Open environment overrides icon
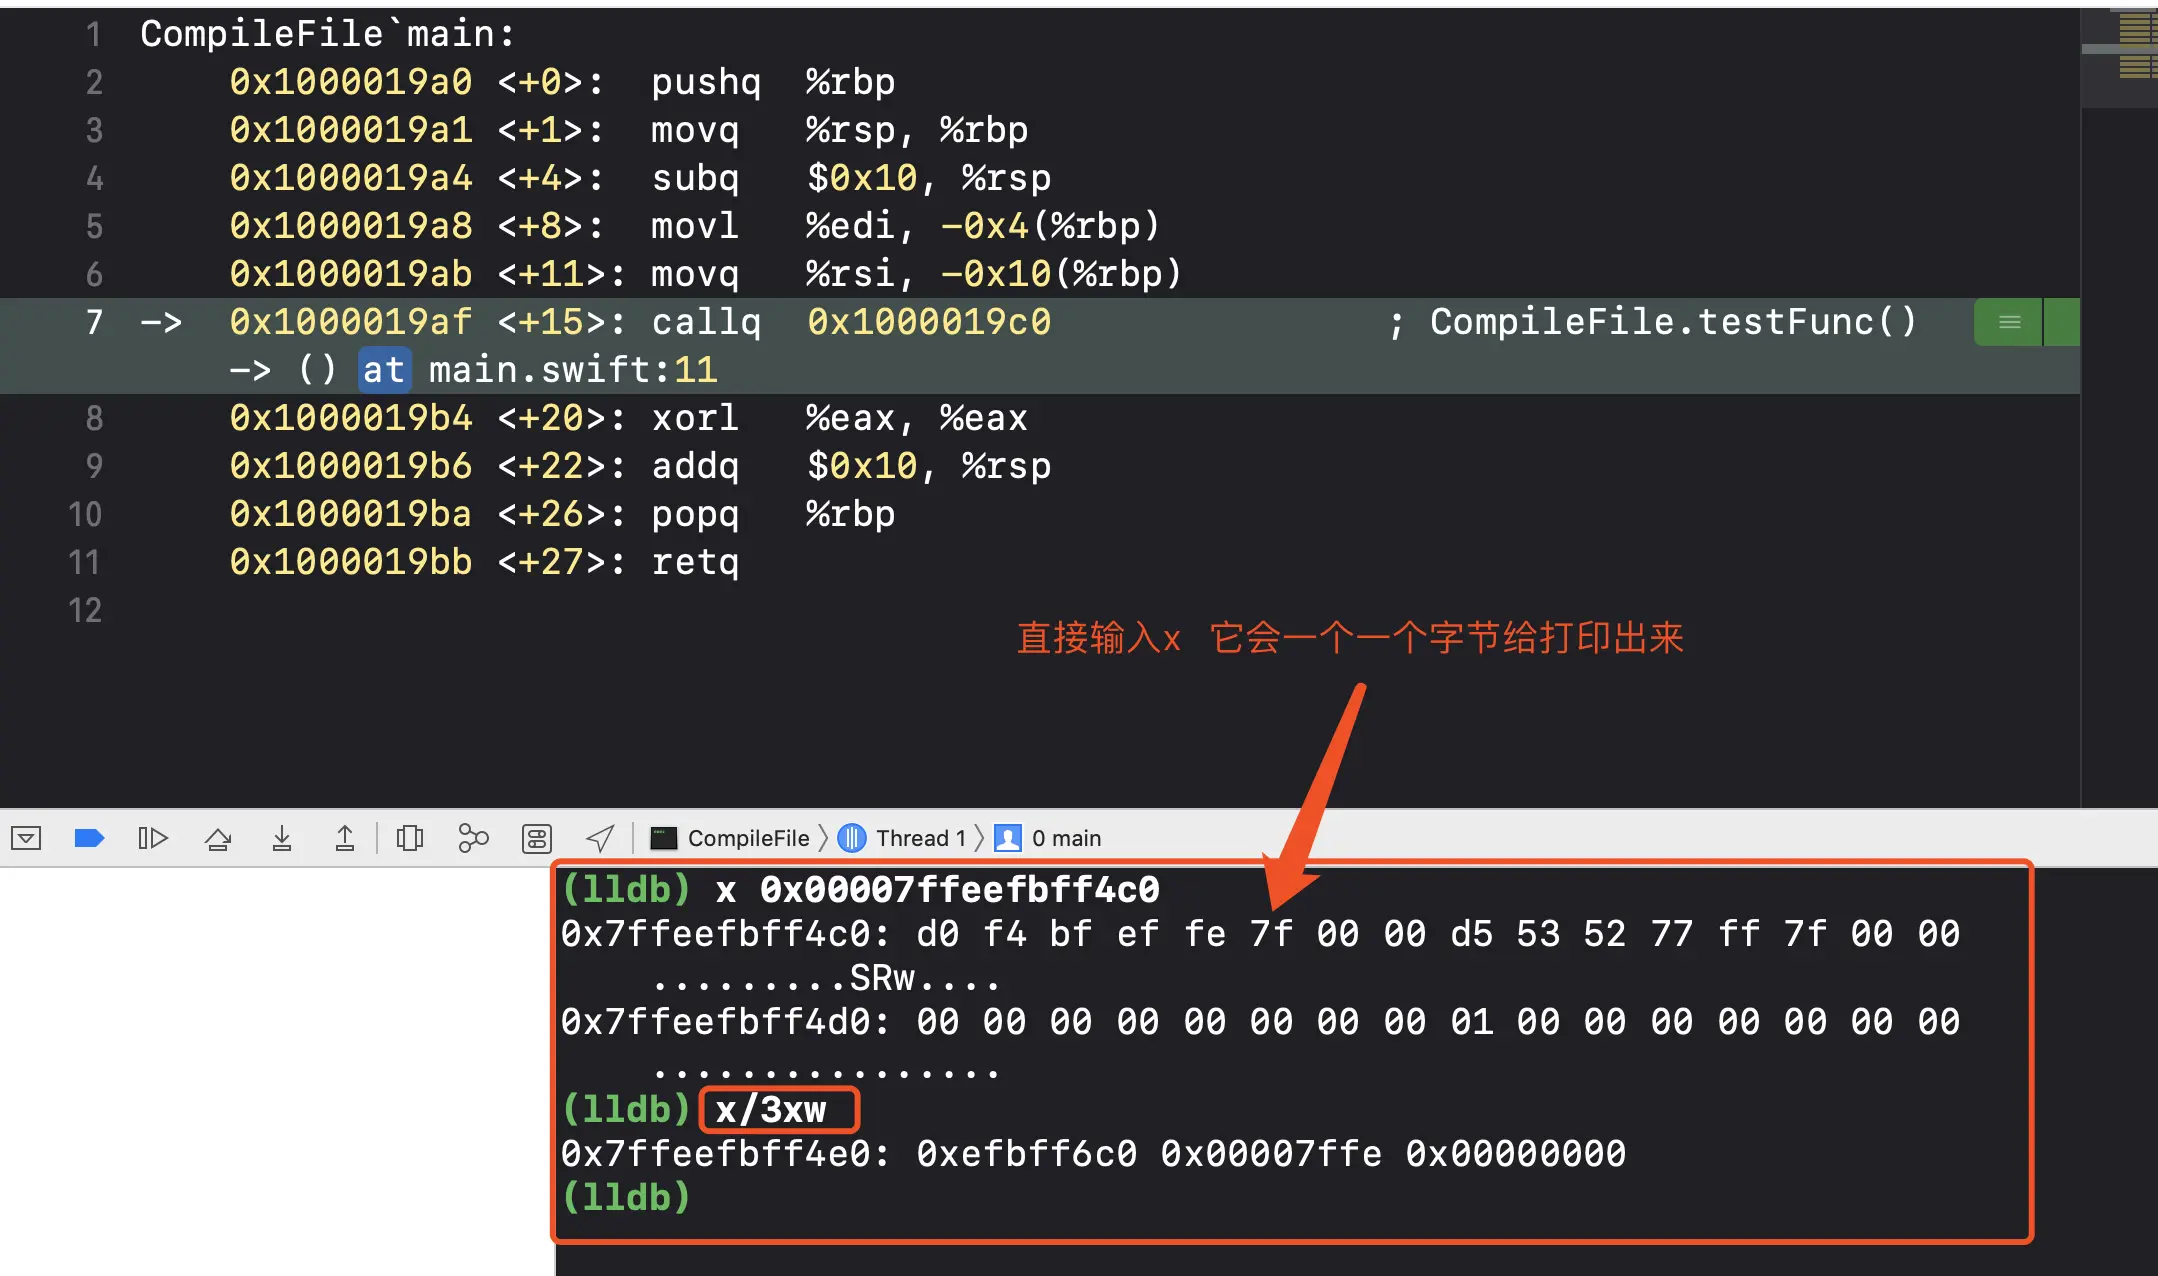 pos(537,838)
